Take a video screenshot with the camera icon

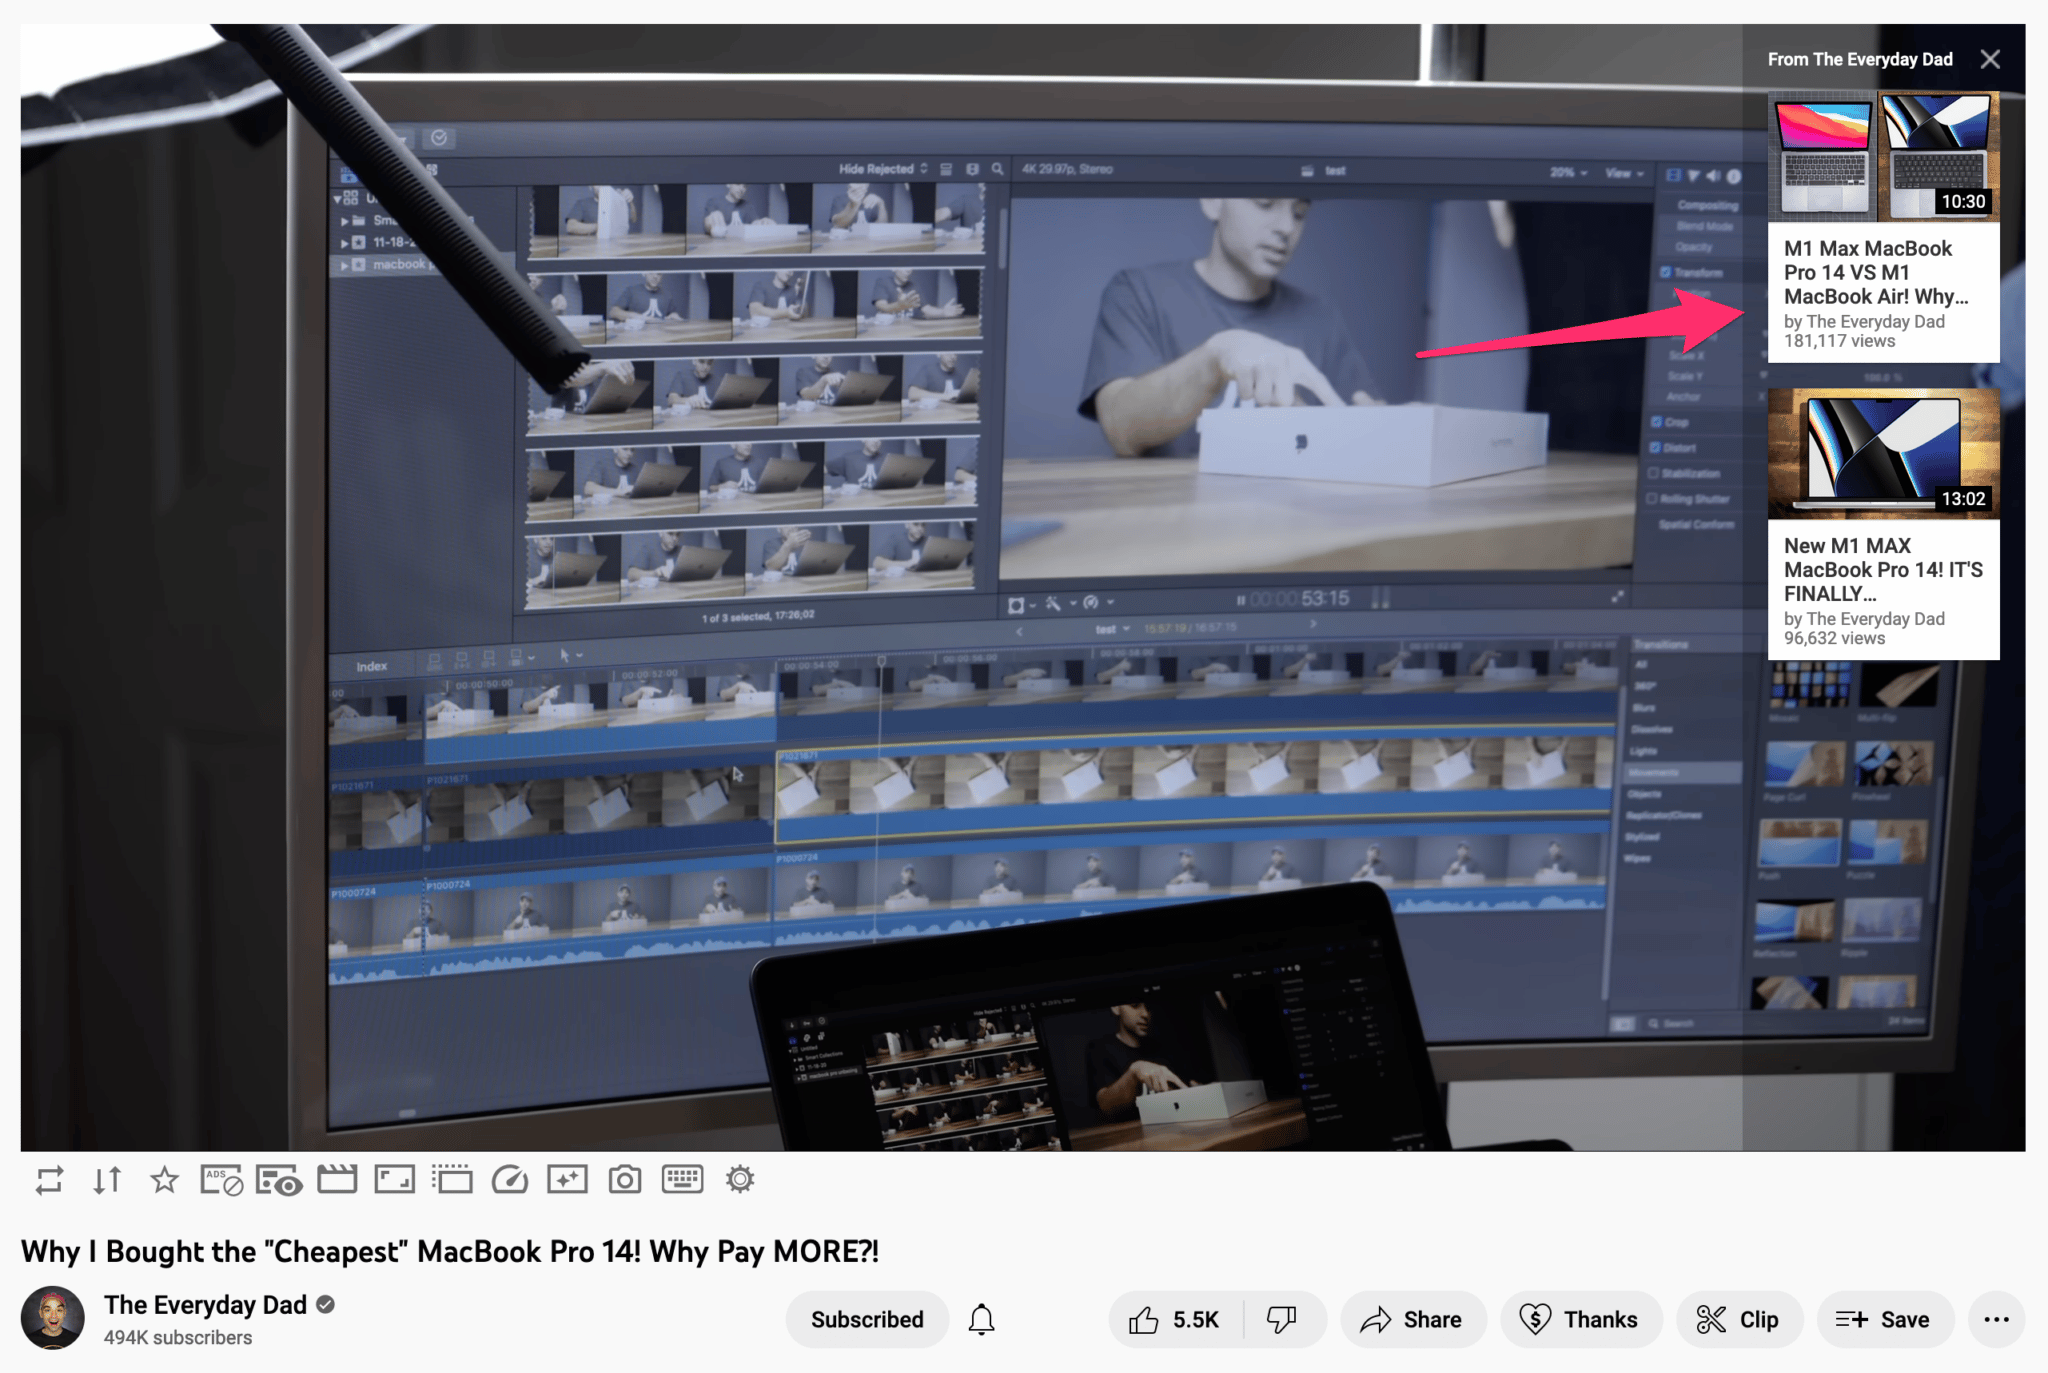click(624, 1180)
